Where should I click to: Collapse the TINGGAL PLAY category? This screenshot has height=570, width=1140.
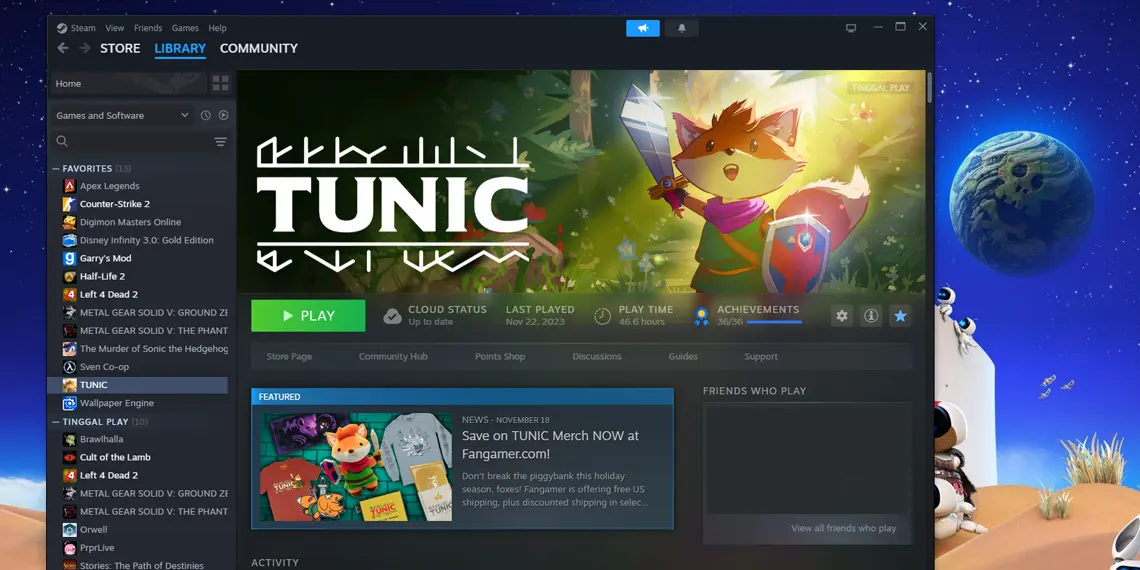coord(55,422)
